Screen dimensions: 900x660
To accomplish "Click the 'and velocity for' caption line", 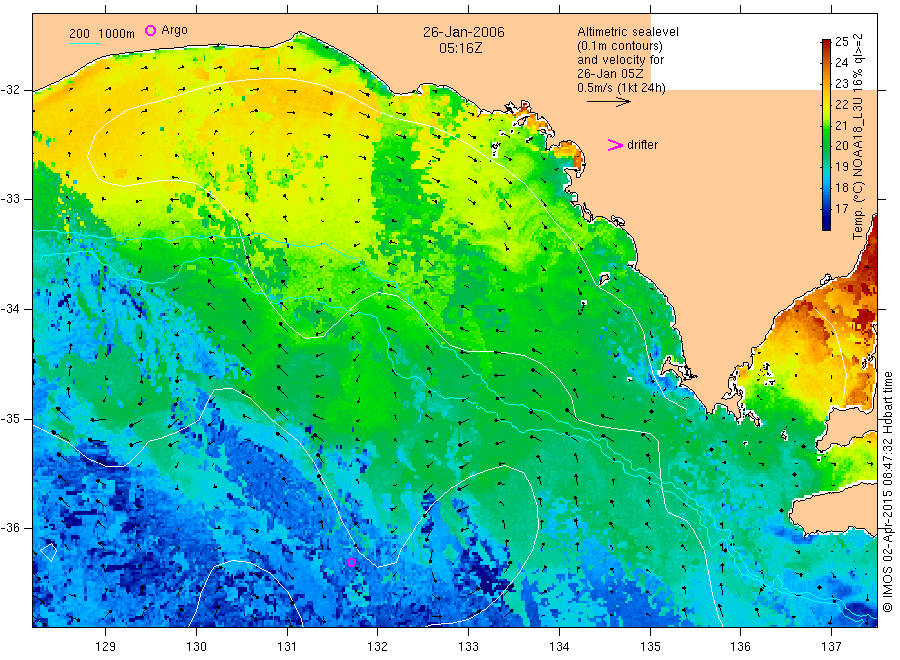I will tap(620, 60).
